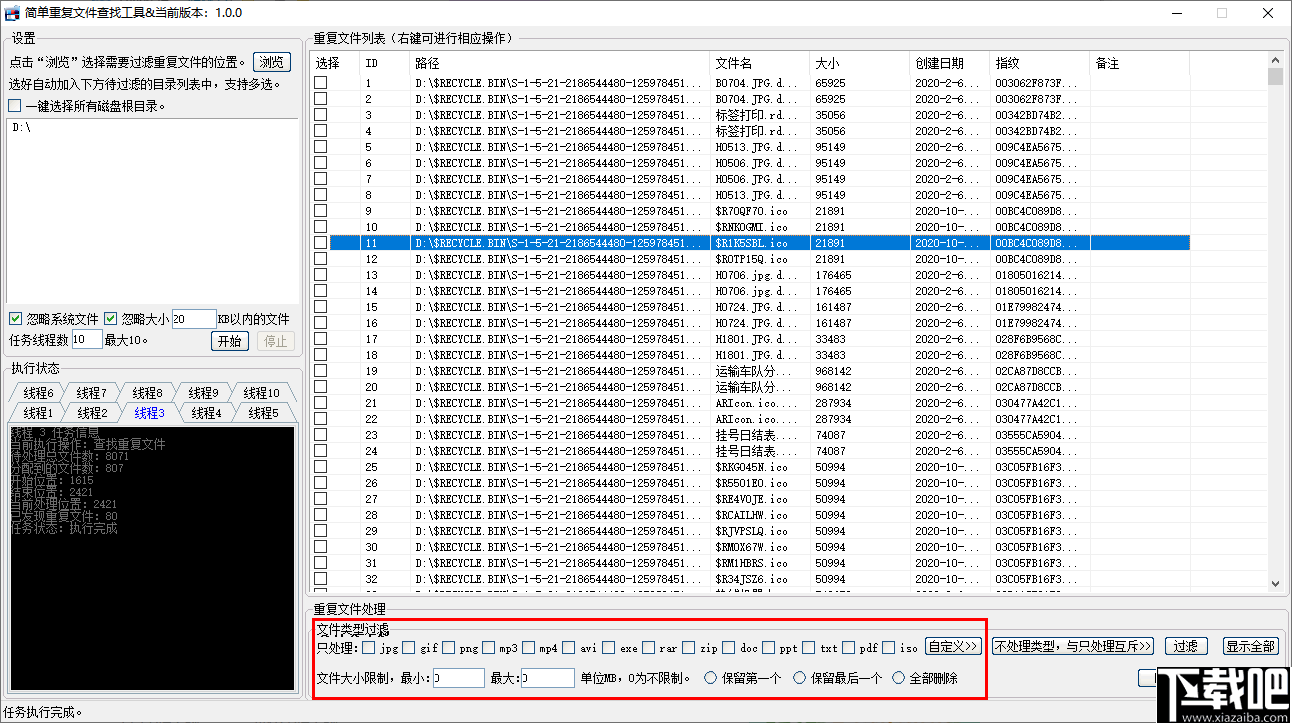Viewport: 1292px width, 723px height.
Task: Click the 显示全部 show all button
Action: pos(1250,646)
